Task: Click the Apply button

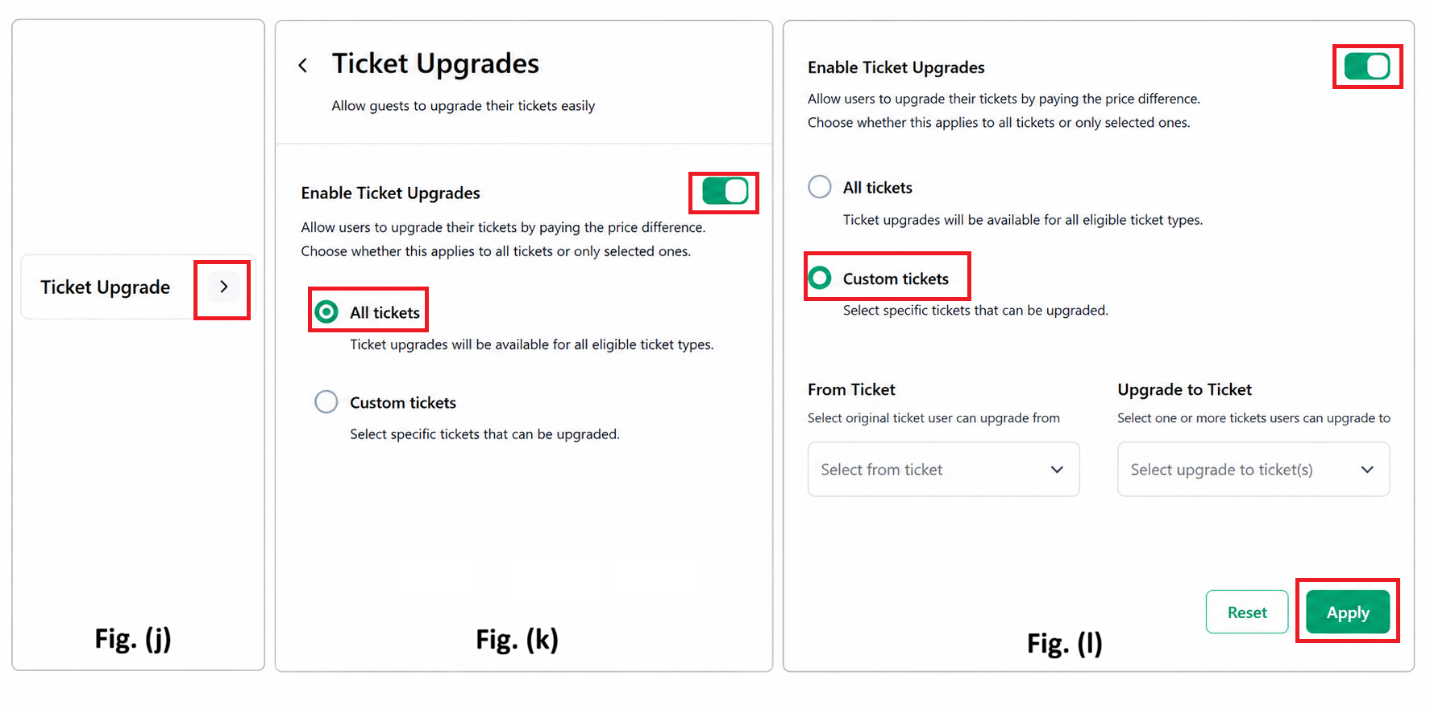Action: [x=1347, y=612]
